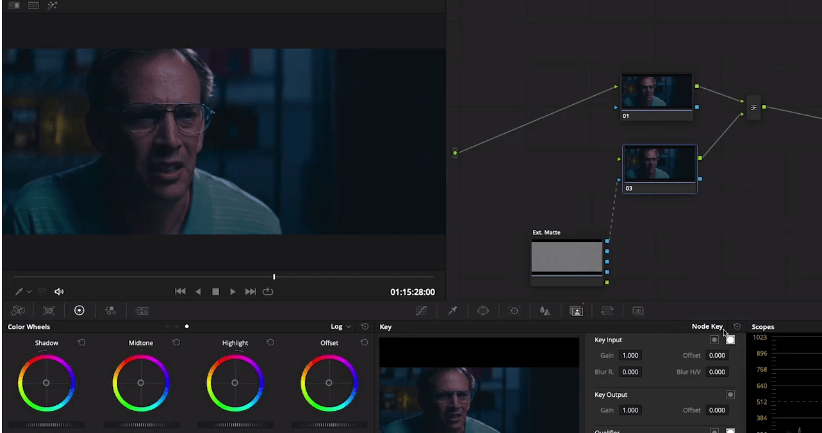Image resolution: width=822 pixels, height=433 pixels.
Task: Open the RGB Mixer palette
Action: click(110, 311)
